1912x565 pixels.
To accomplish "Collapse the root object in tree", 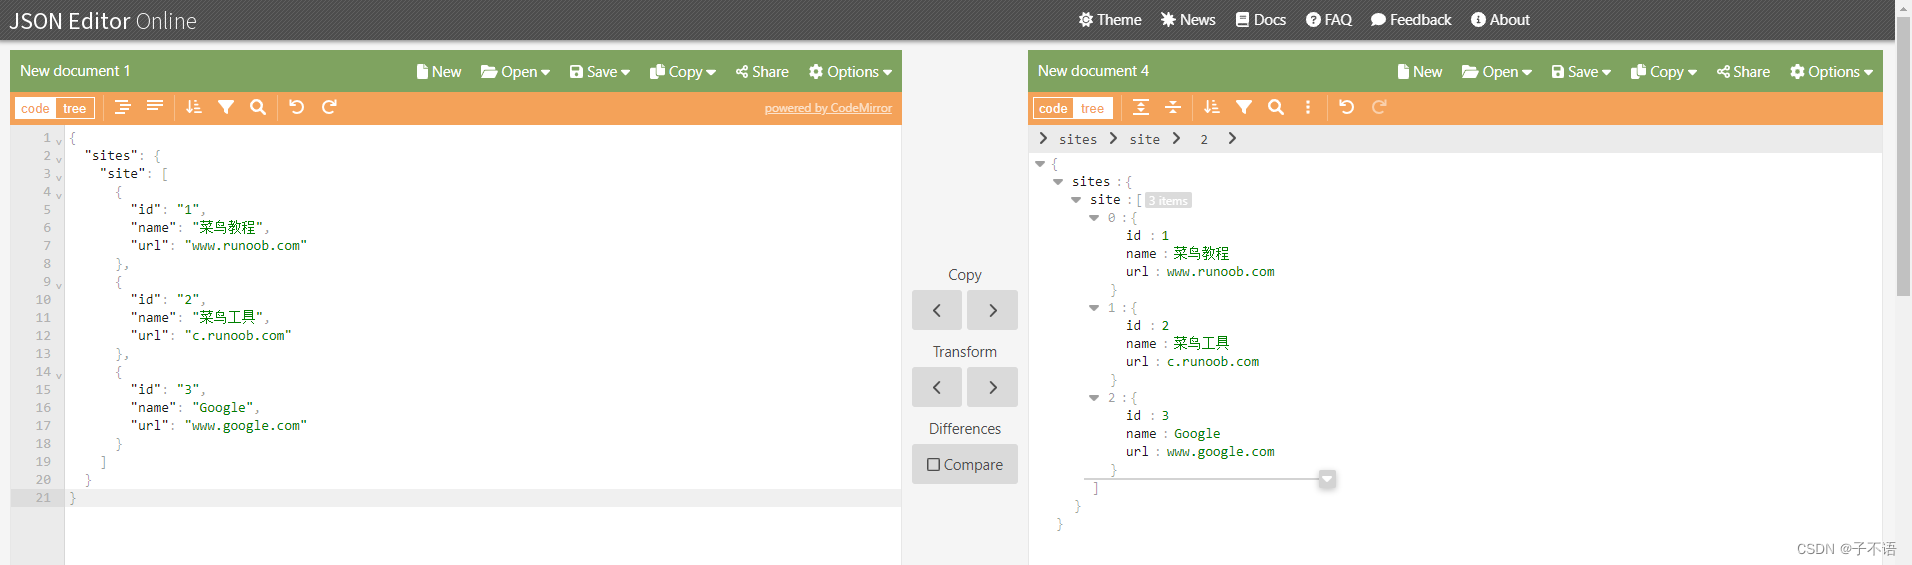I will tap(1040, 164).
